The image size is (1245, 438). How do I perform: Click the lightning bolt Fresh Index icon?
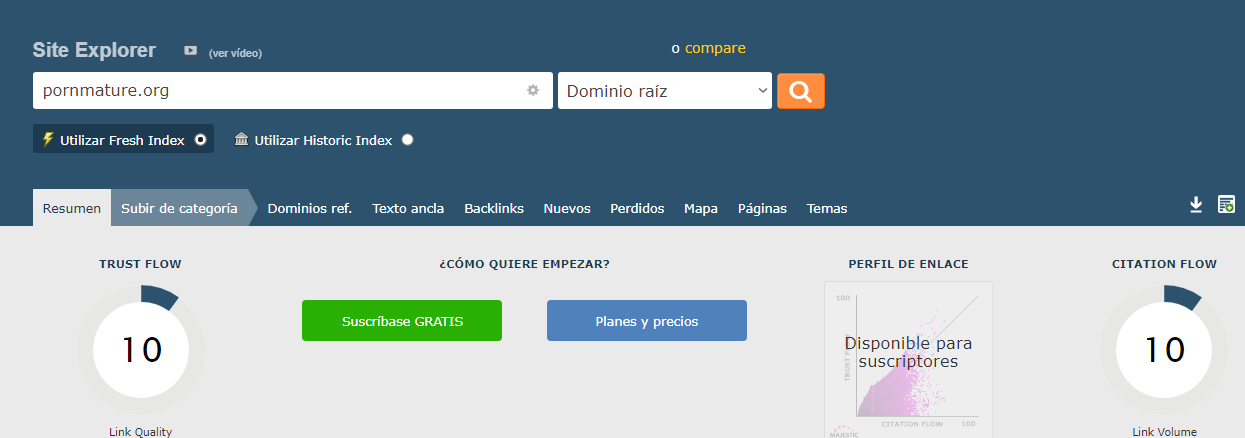point(47,140)
